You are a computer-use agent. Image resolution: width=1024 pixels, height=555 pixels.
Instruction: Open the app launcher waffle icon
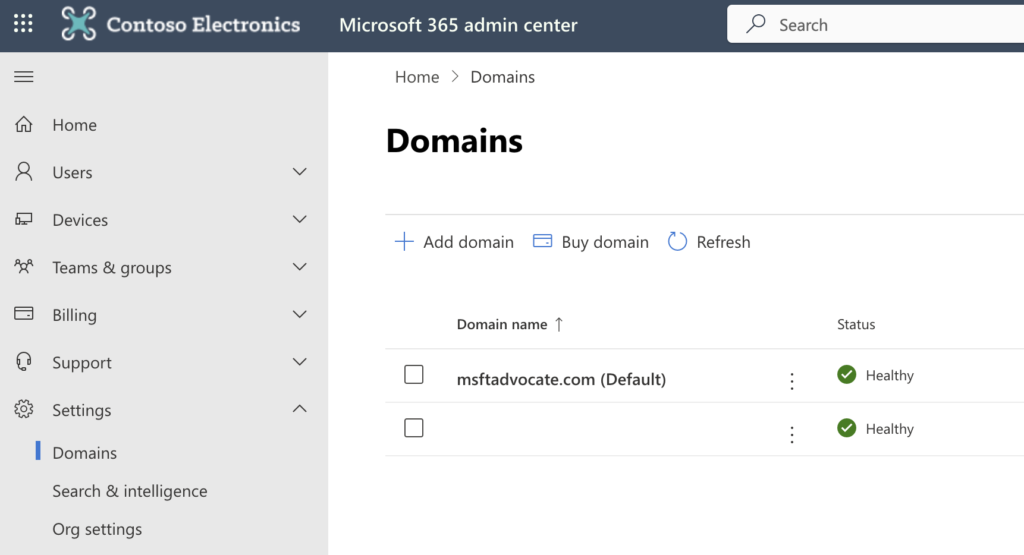(x=22, y=24)
